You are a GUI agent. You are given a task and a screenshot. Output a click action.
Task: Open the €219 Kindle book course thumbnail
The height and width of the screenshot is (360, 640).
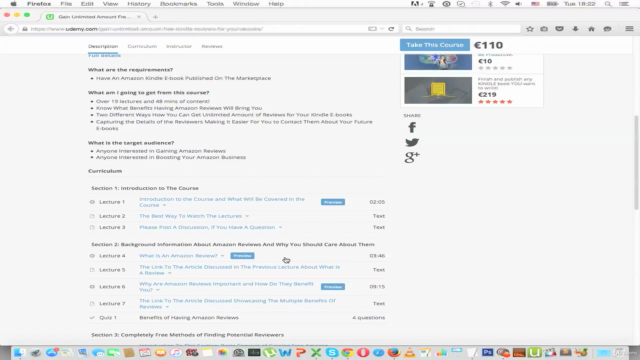tap(438, 90)
